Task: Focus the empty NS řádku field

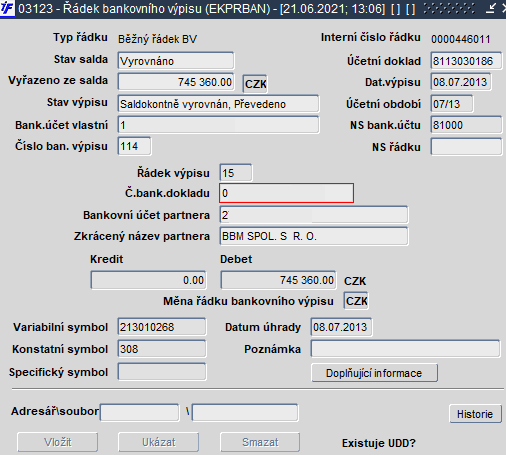Action: point(466,147)
